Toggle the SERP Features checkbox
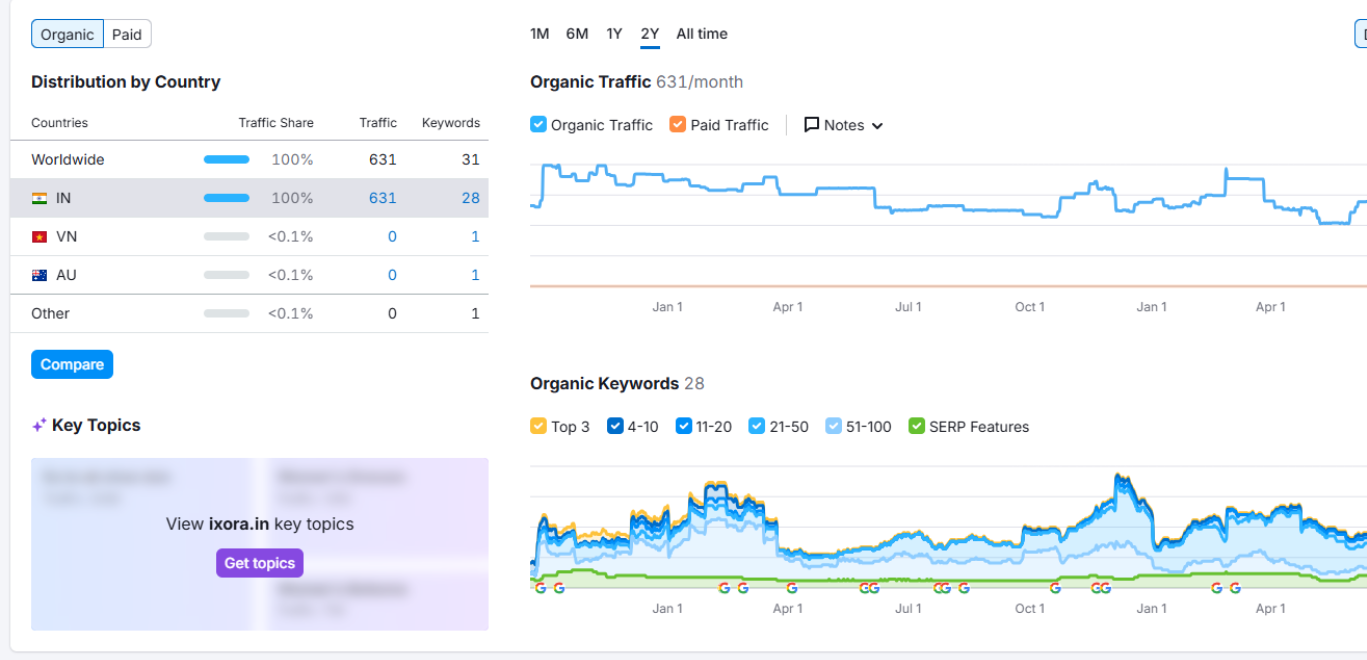1367x660 pixels. pos(917,427)
